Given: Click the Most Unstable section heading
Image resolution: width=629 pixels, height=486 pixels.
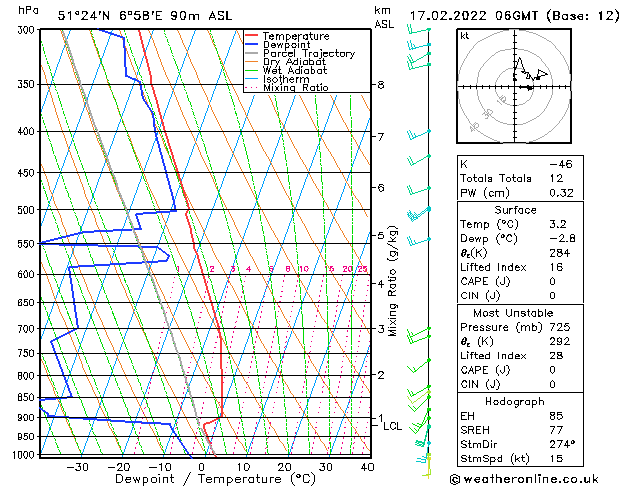Looking at the screenshot, I should [513, 313].
